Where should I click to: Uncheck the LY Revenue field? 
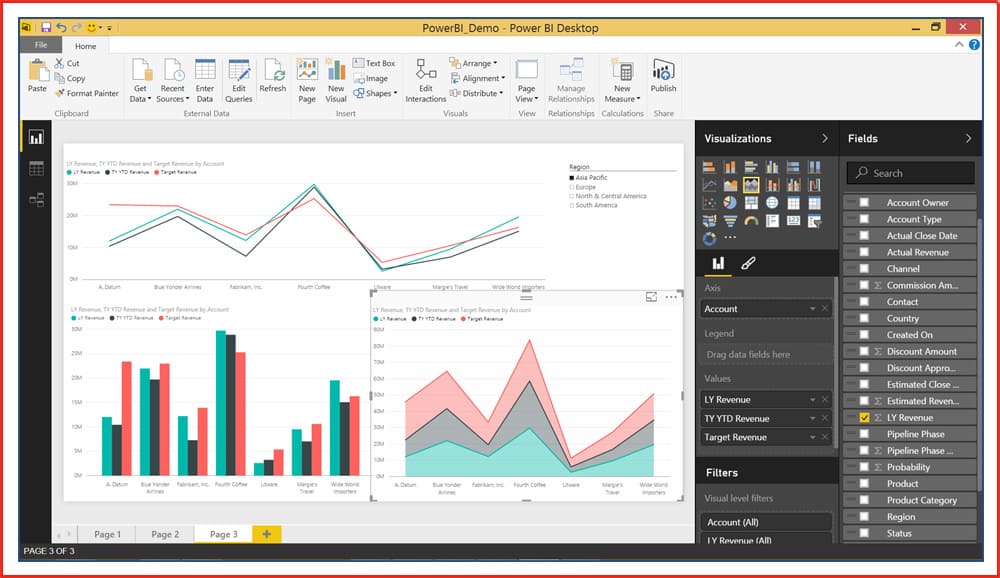864,418
